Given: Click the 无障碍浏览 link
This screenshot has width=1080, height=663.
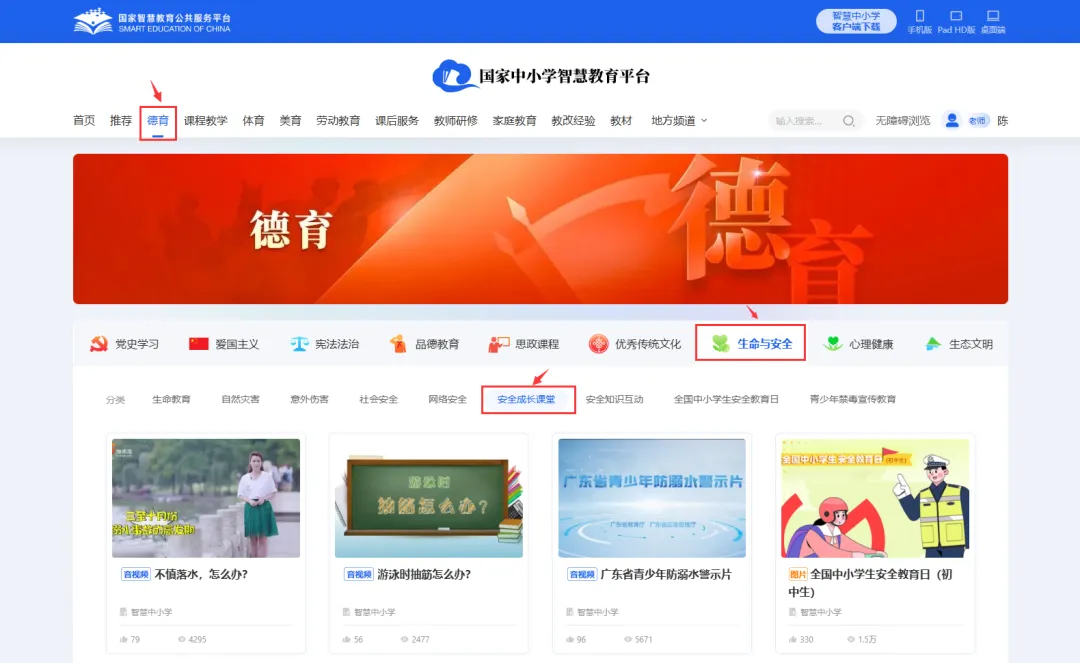Looking at the screenshot, I should (902, 120).
